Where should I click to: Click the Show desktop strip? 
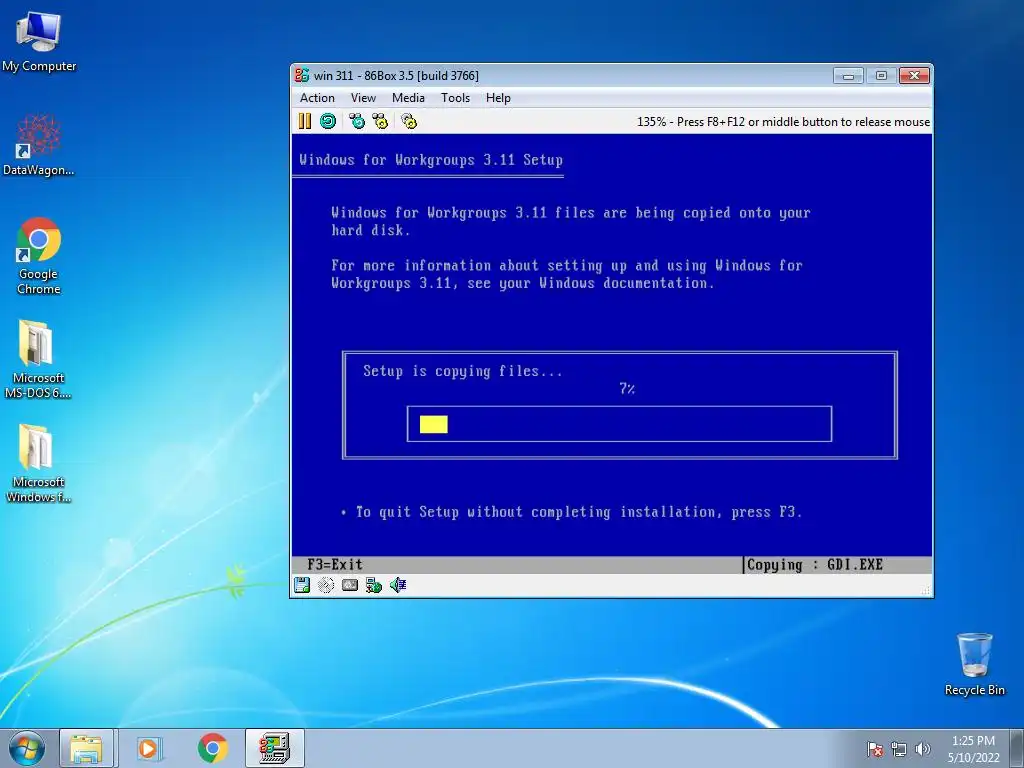click(1017, 748)
